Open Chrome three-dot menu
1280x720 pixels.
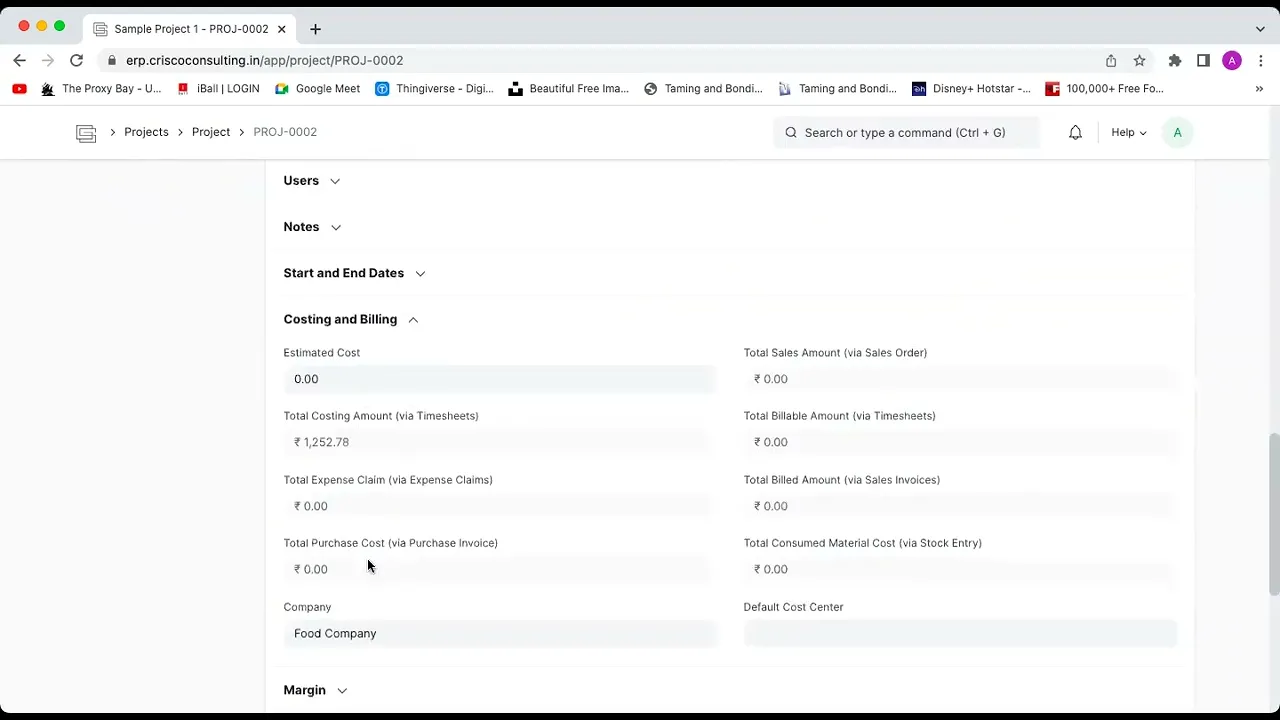tap(1260, 60)
